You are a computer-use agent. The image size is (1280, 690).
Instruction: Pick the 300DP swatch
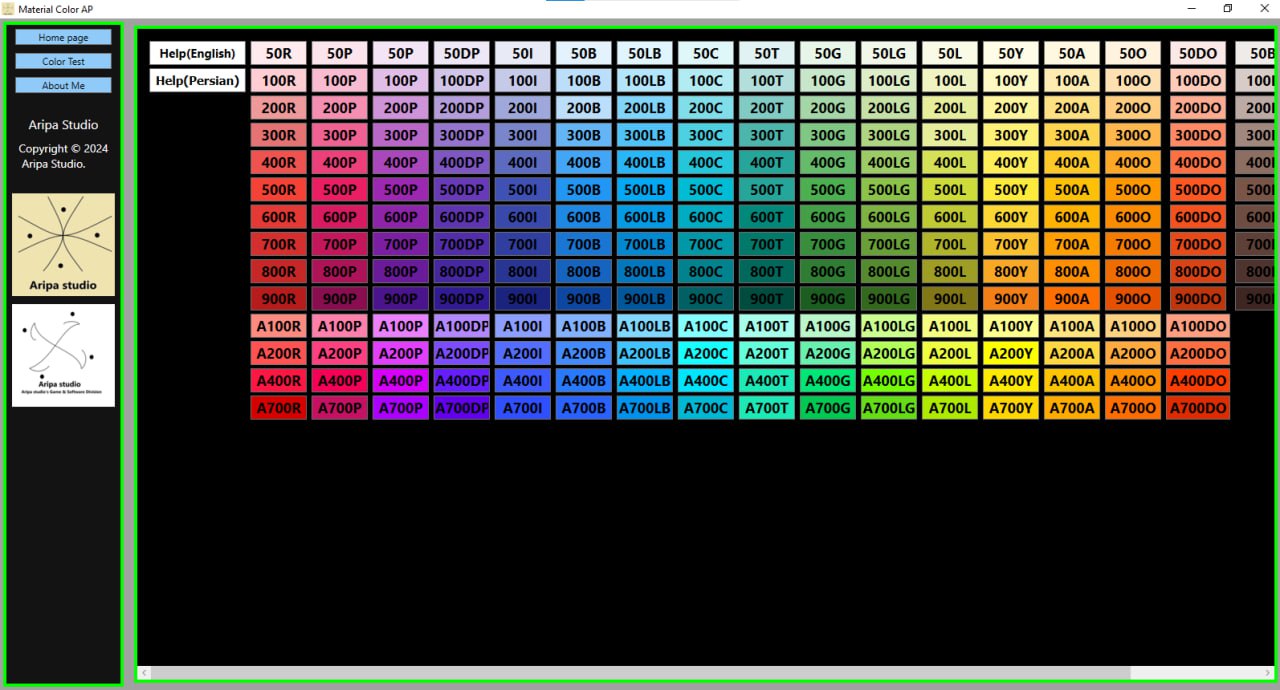point(462,135)
